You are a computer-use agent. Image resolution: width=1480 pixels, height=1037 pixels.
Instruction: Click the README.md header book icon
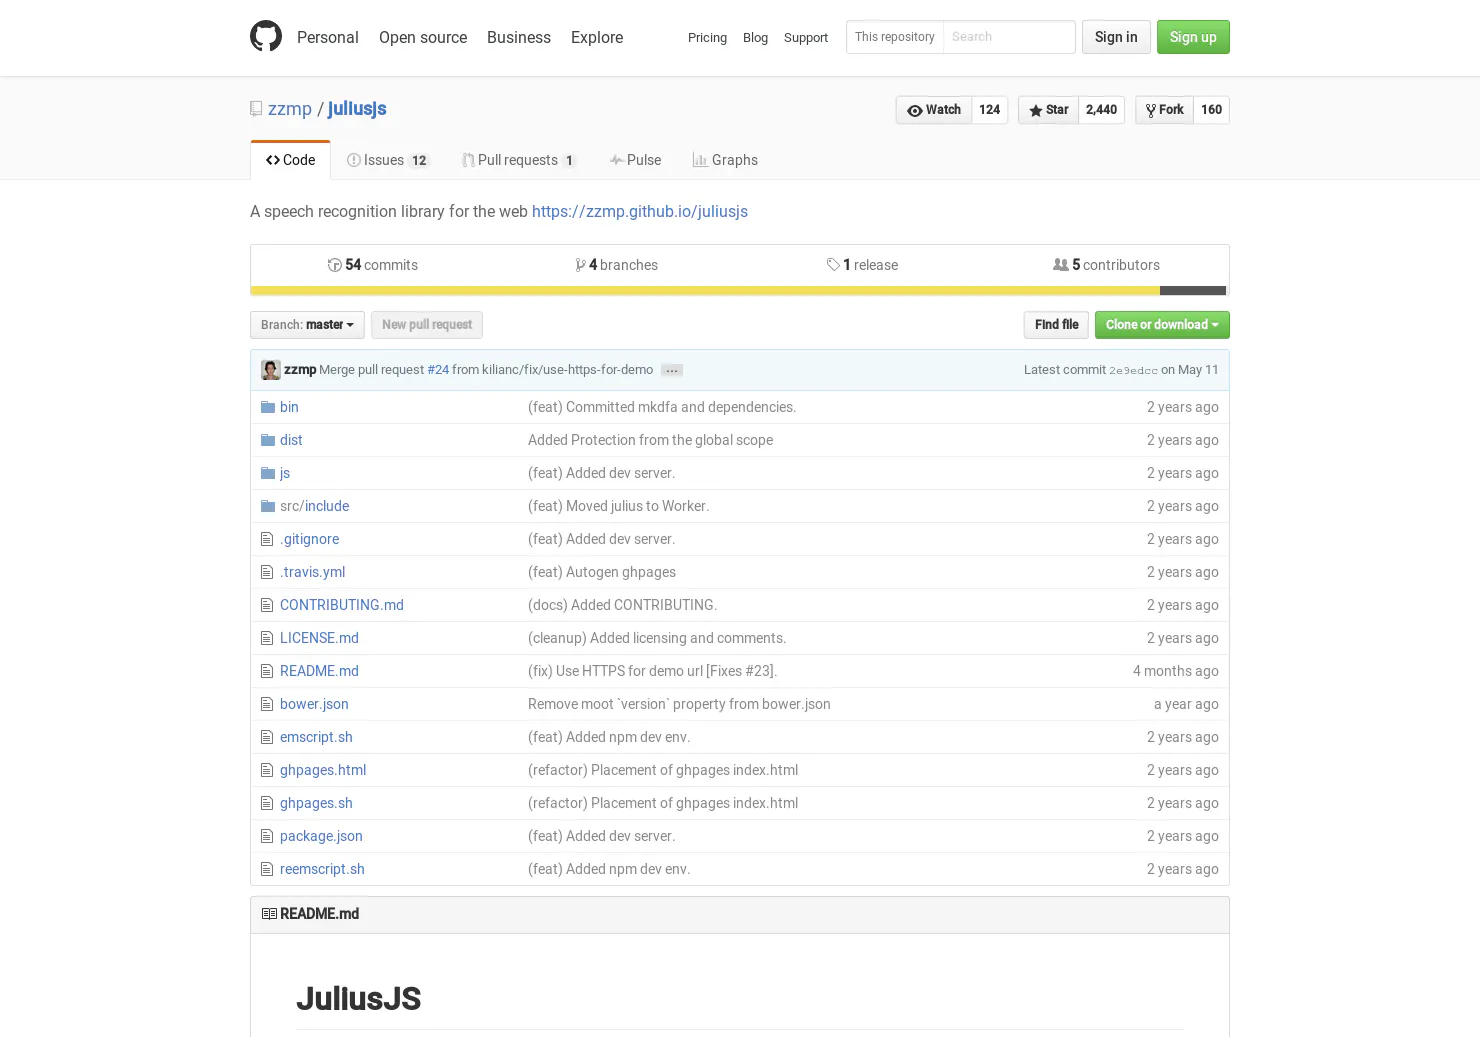[x=269, y=914]
